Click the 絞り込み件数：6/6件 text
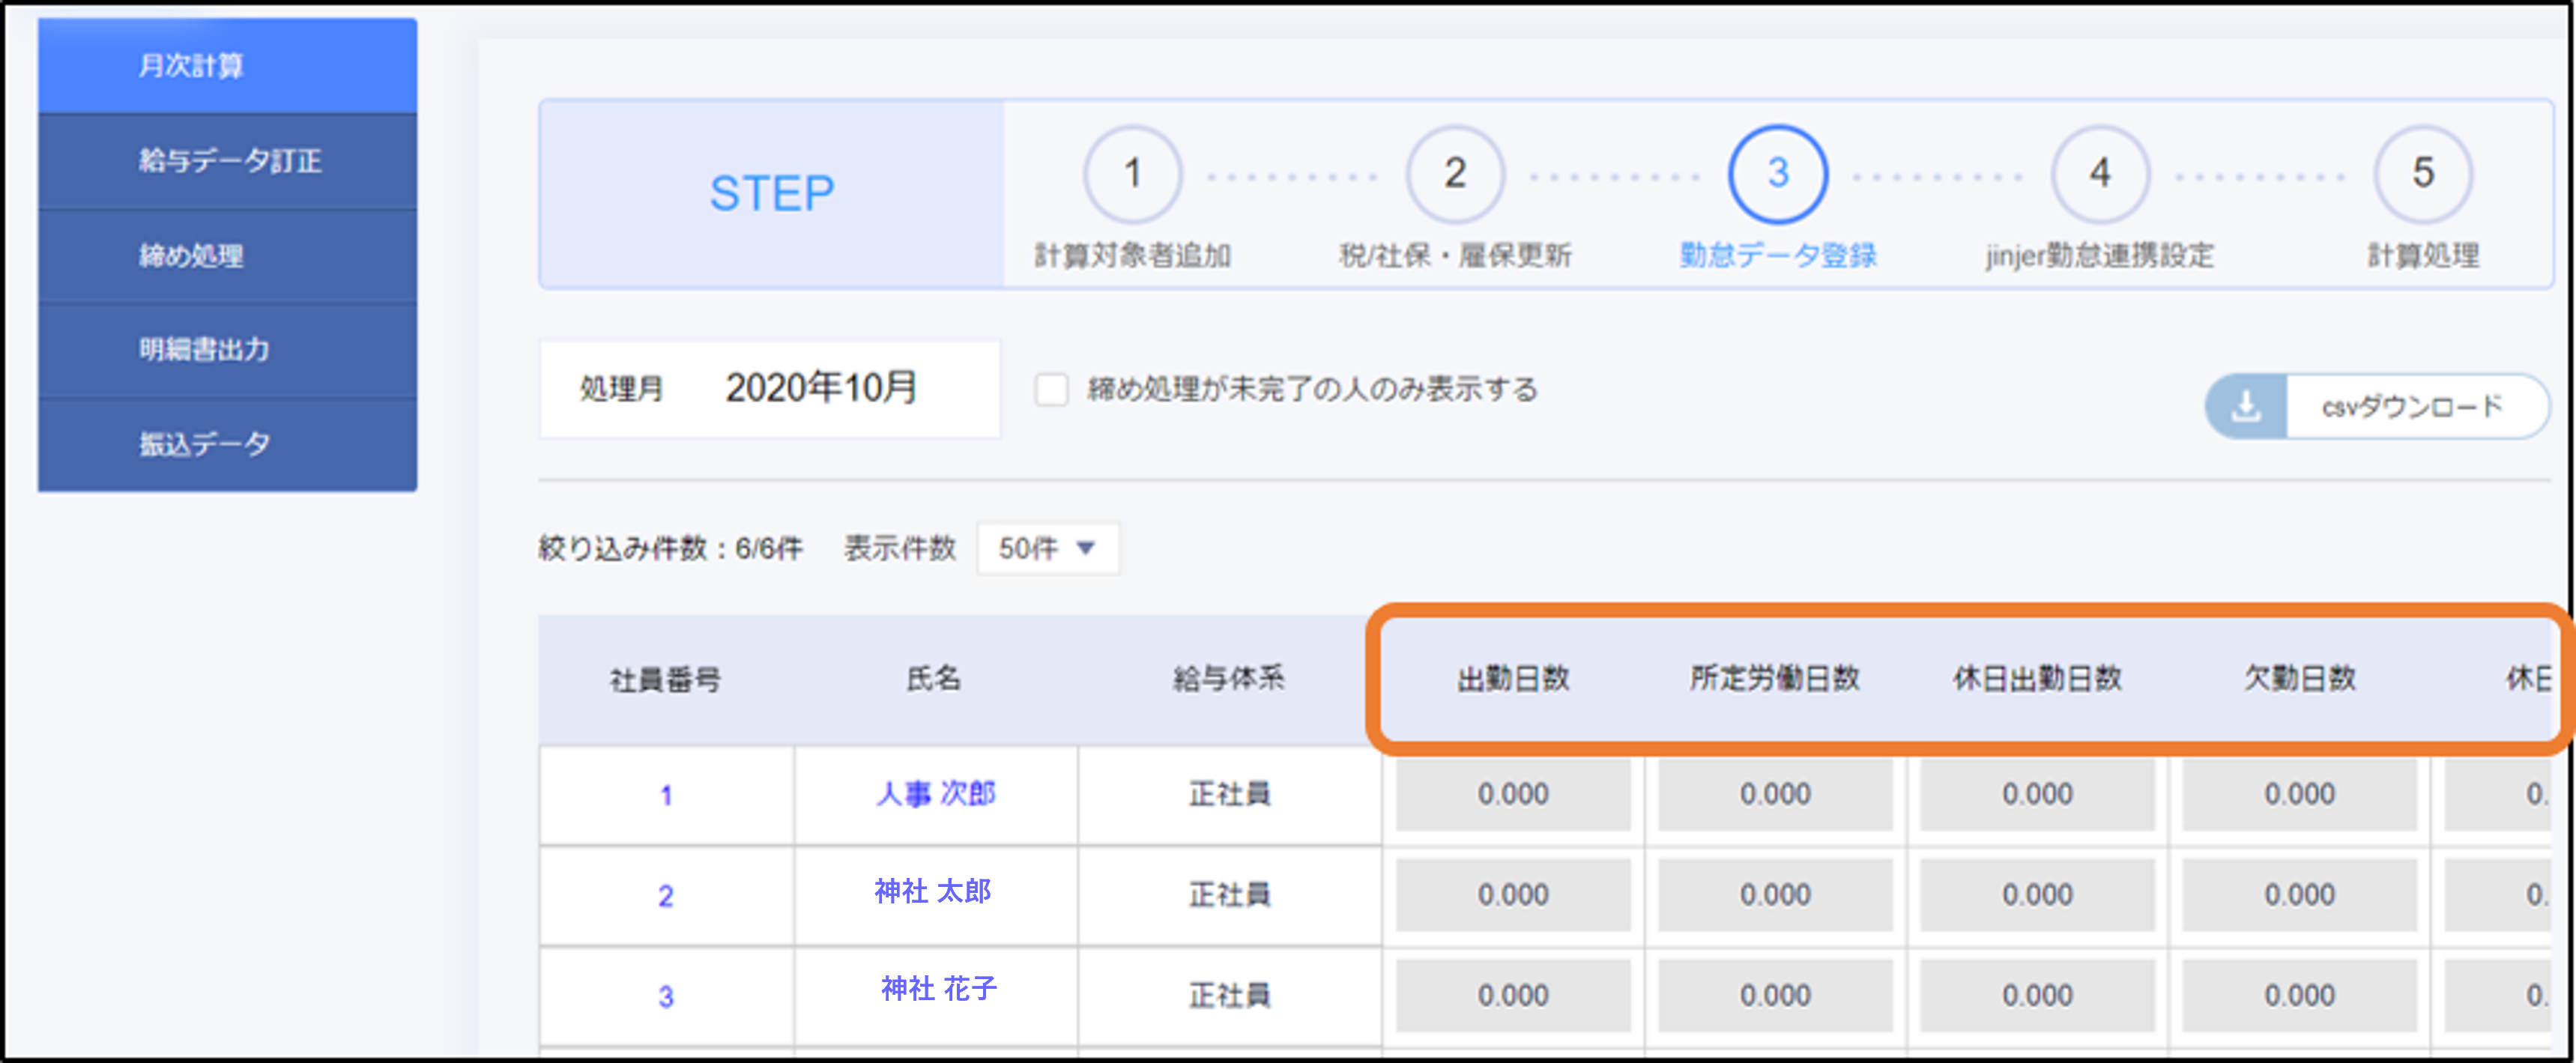 [x=670, y=548]
